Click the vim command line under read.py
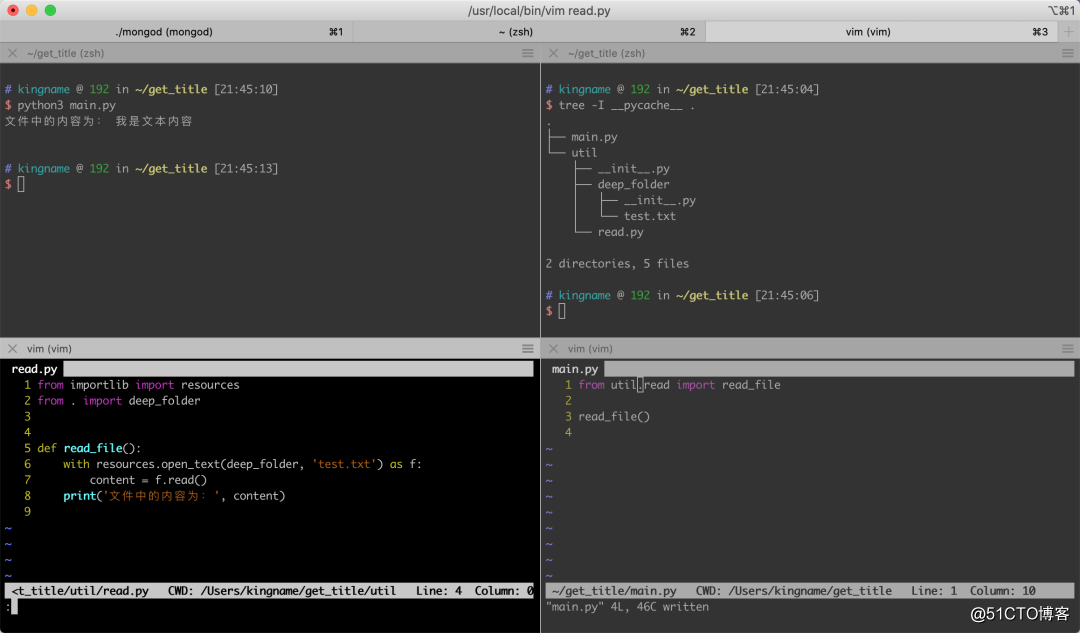Screen dimensions: 1080x633 pos(14,606)
